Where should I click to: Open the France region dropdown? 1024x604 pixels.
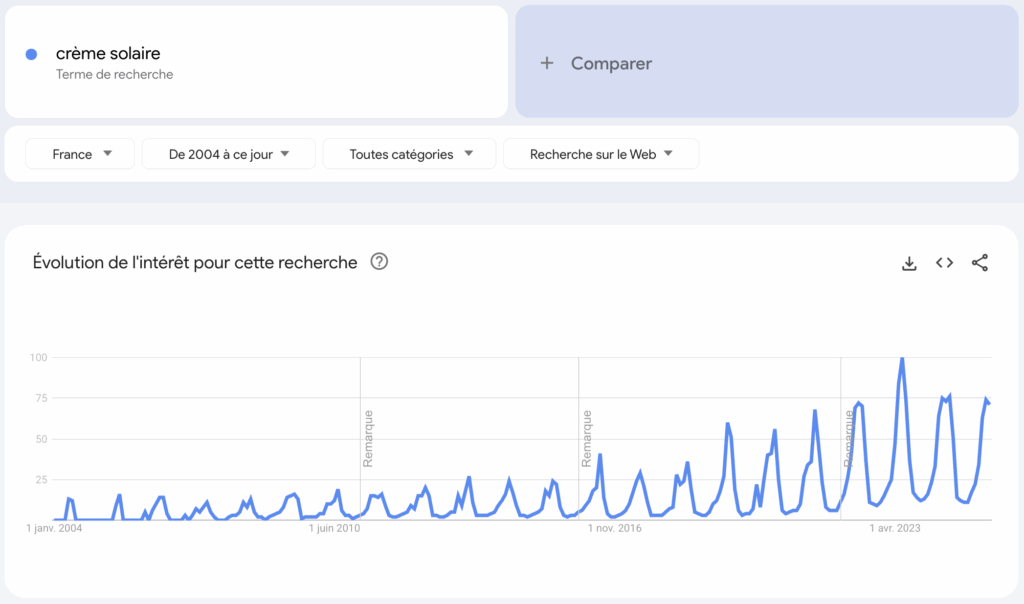tap(79, 153)
